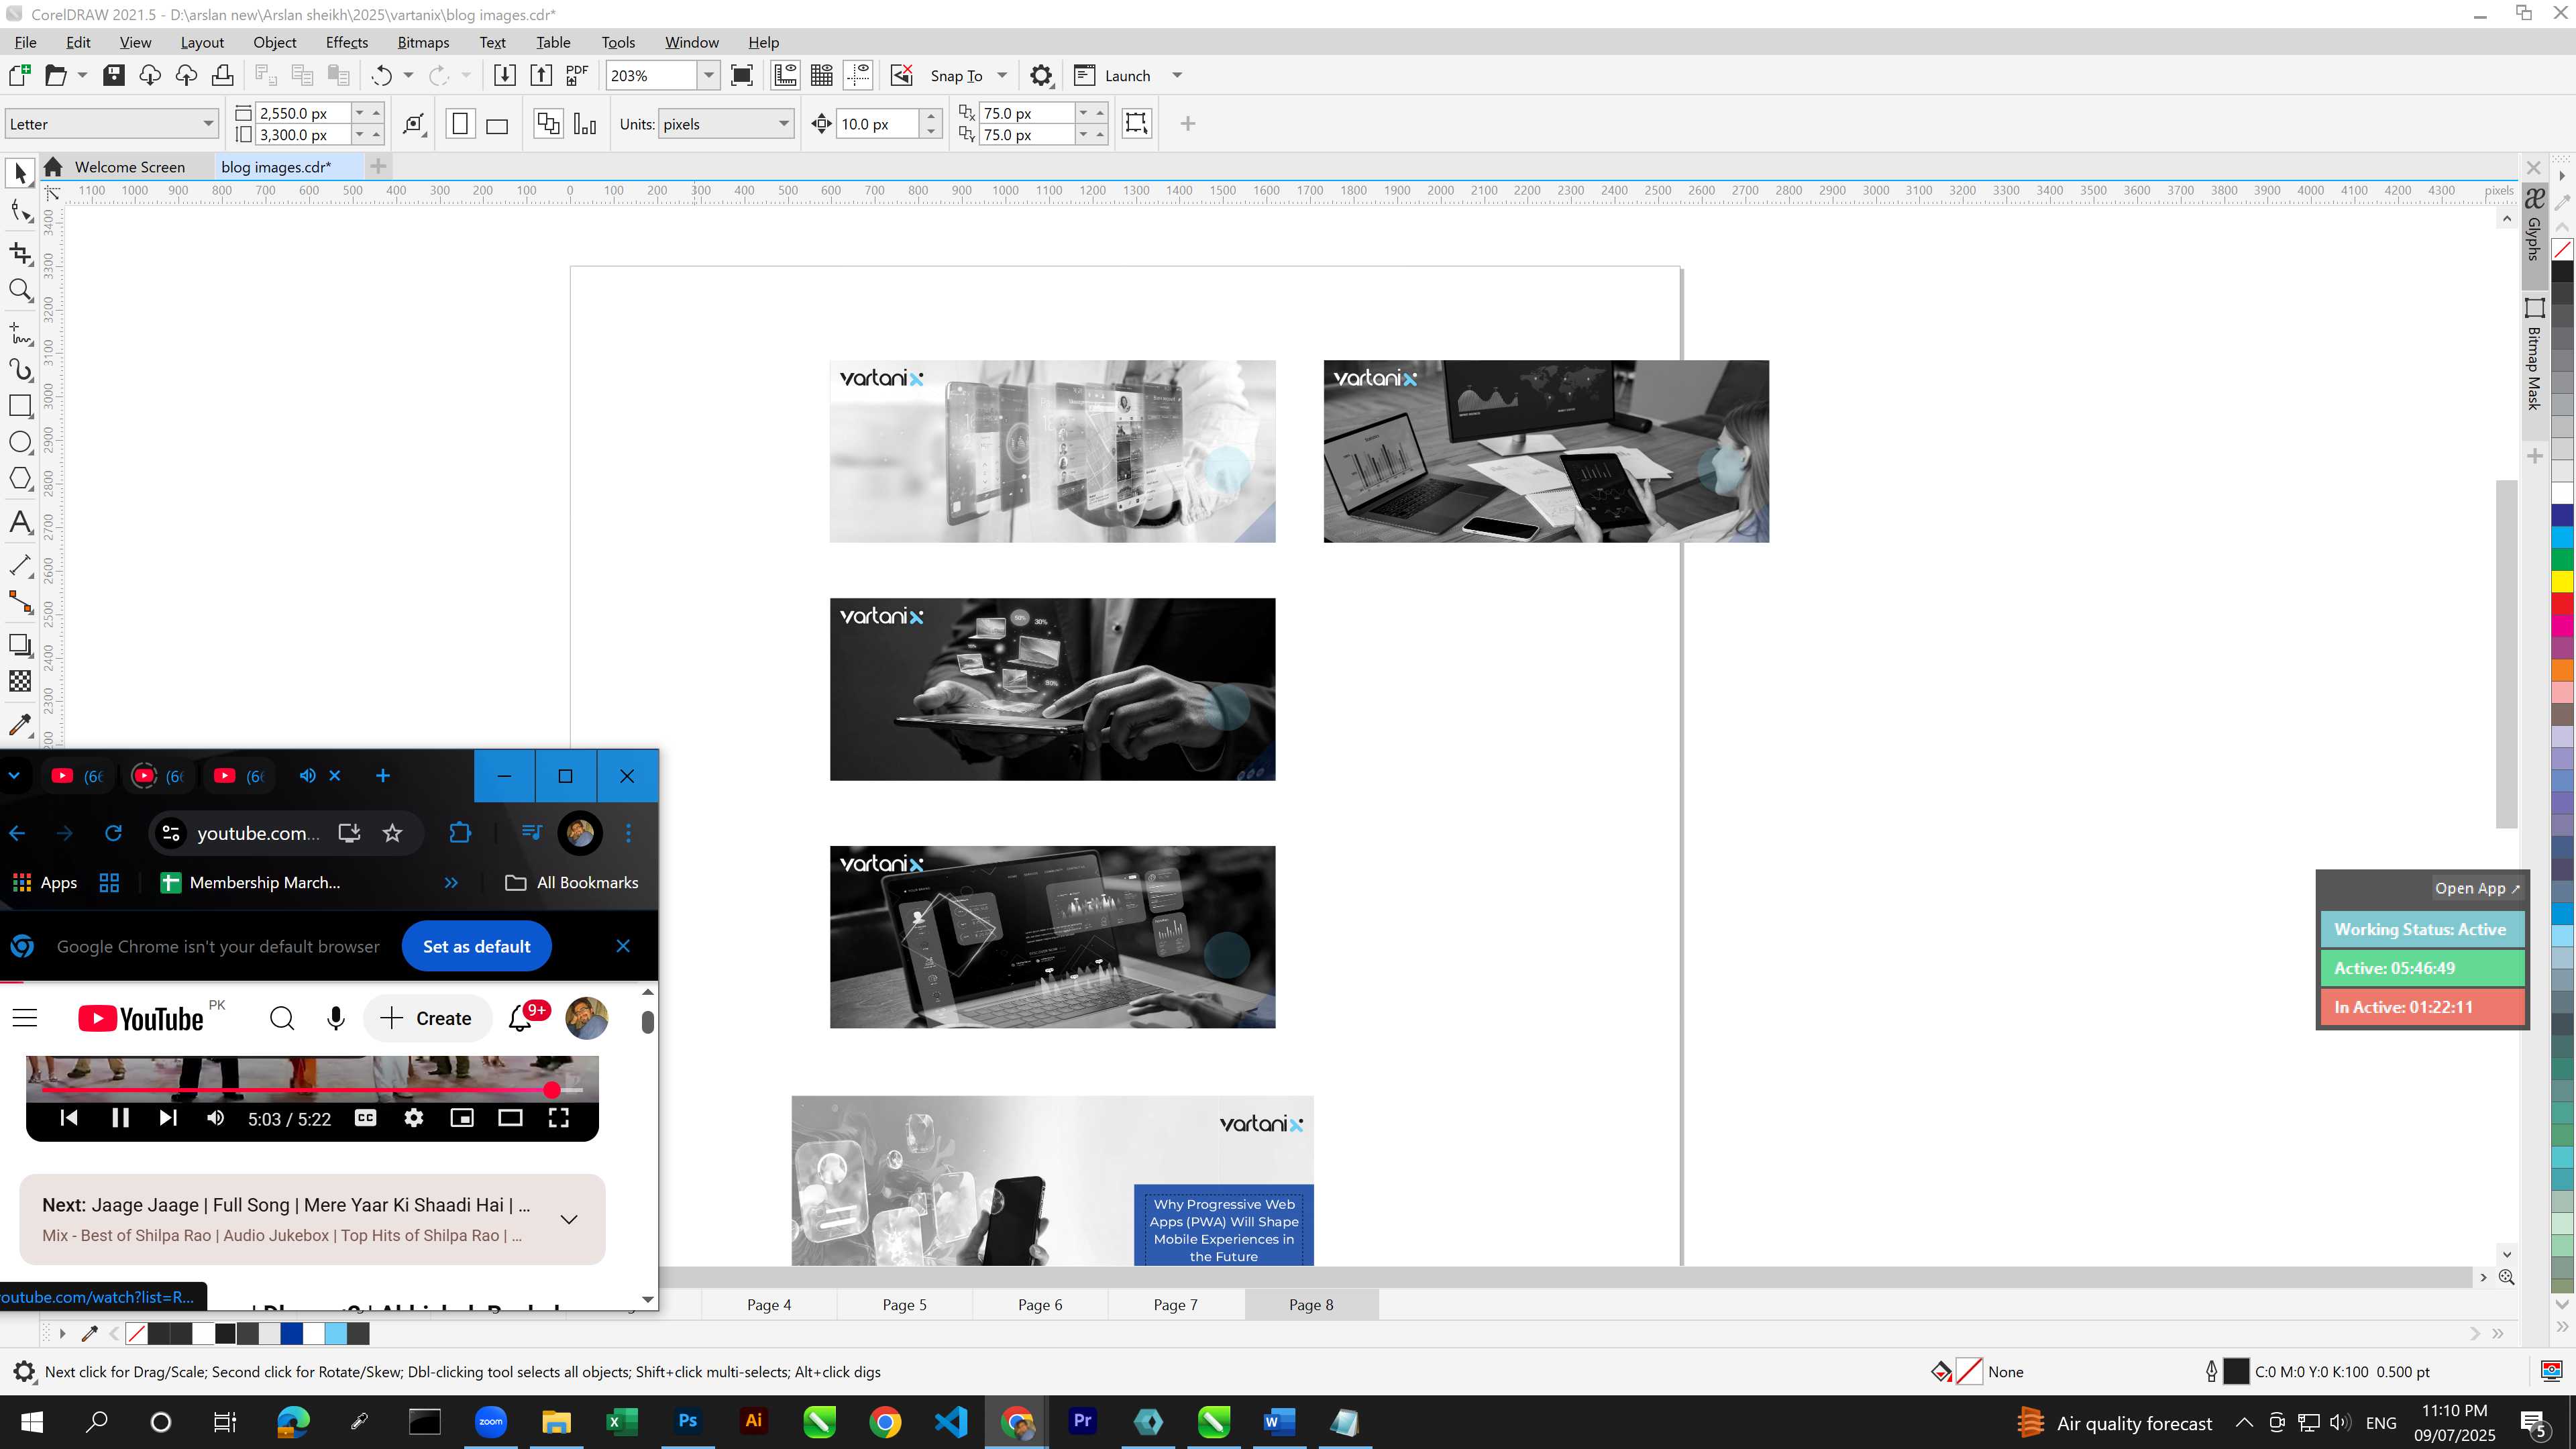Select the Shape tool in the toolbox
This screenshot has height=1449, width=2576.
pos(20,211)
